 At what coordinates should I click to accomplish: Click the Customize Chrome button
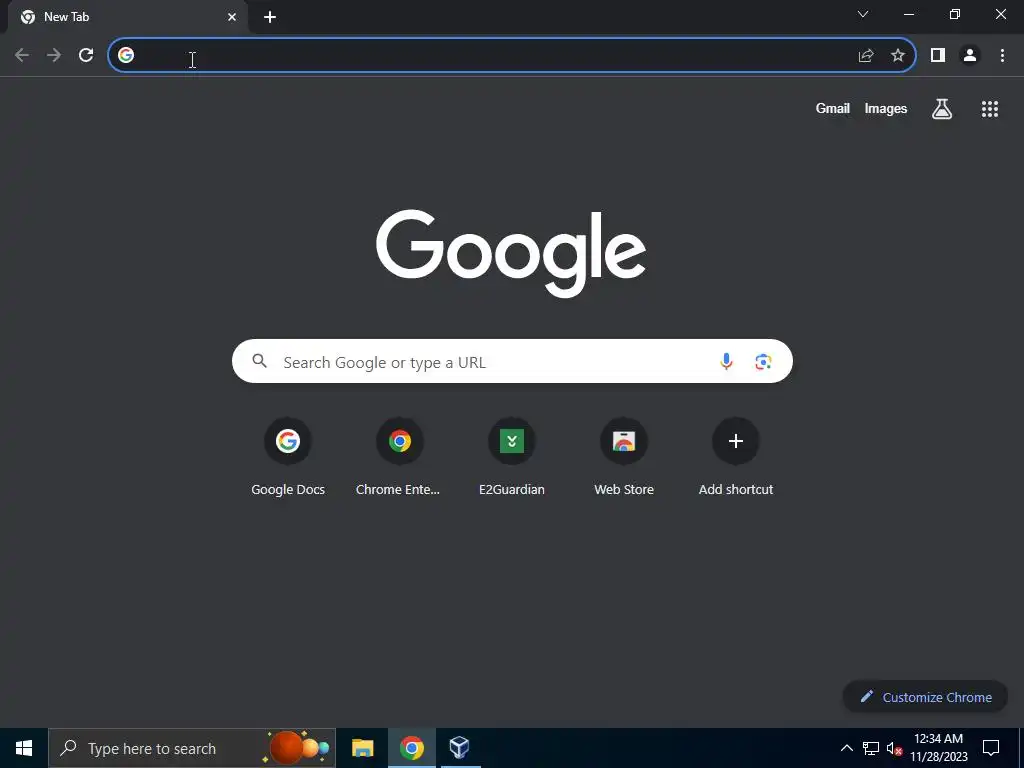pos(925,697)
